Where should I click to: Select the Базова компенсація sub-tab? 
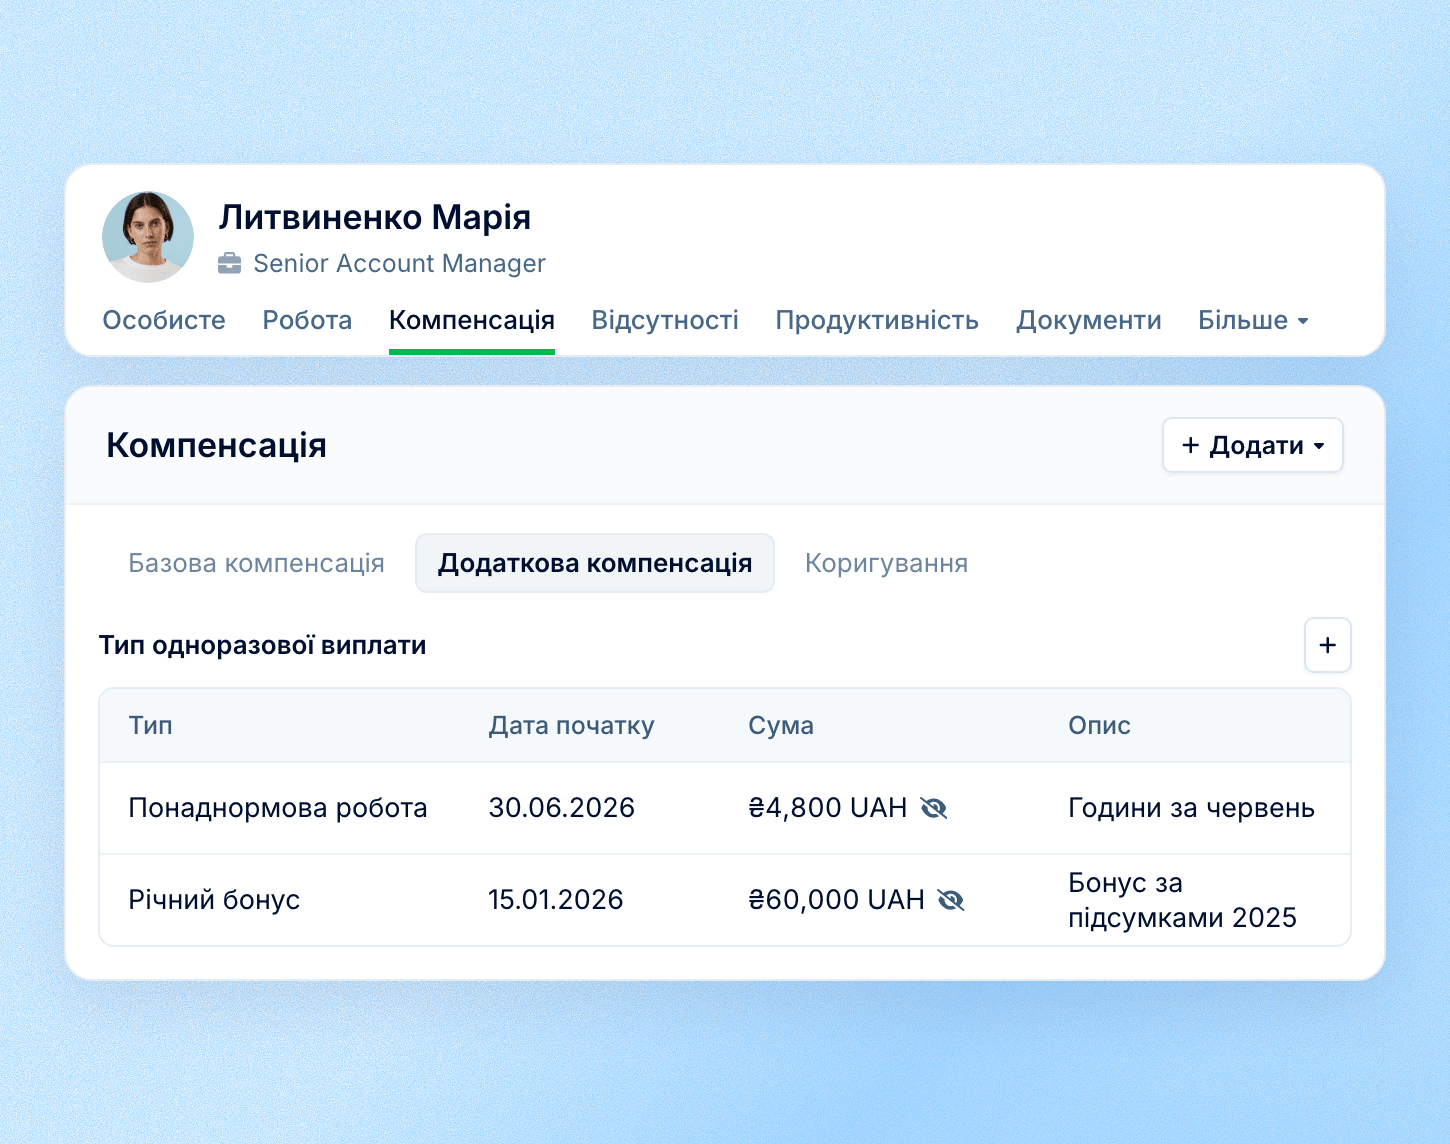pyautogui.click(x=256, y=563)
